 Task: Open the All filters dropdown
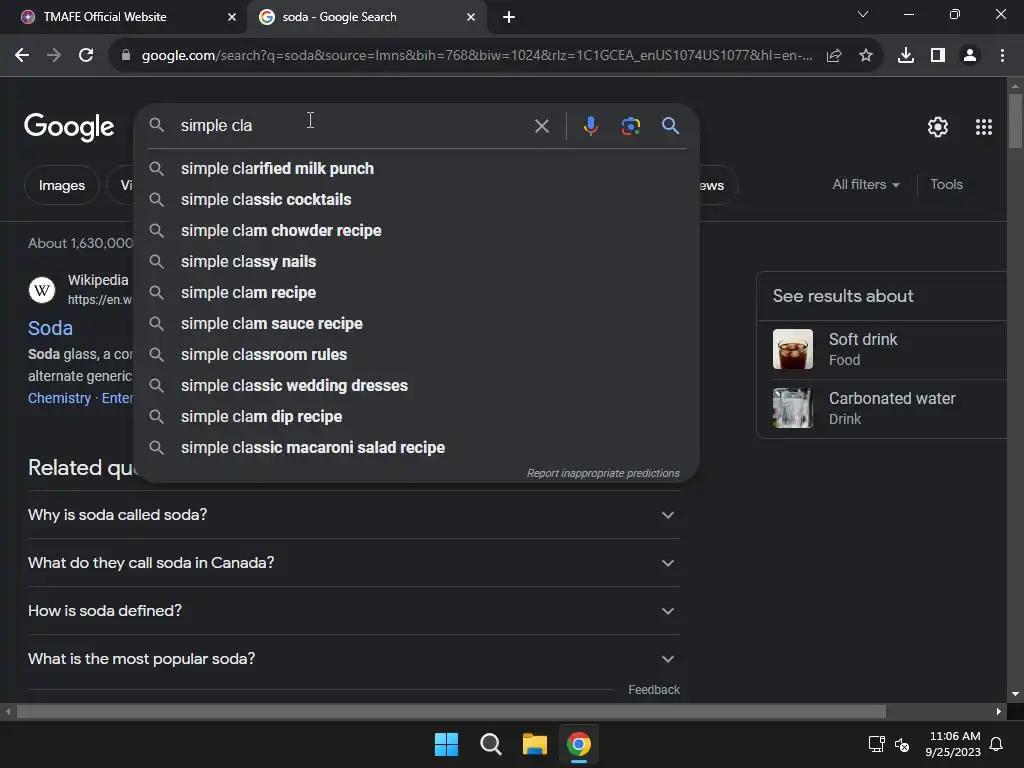point(865,185)
